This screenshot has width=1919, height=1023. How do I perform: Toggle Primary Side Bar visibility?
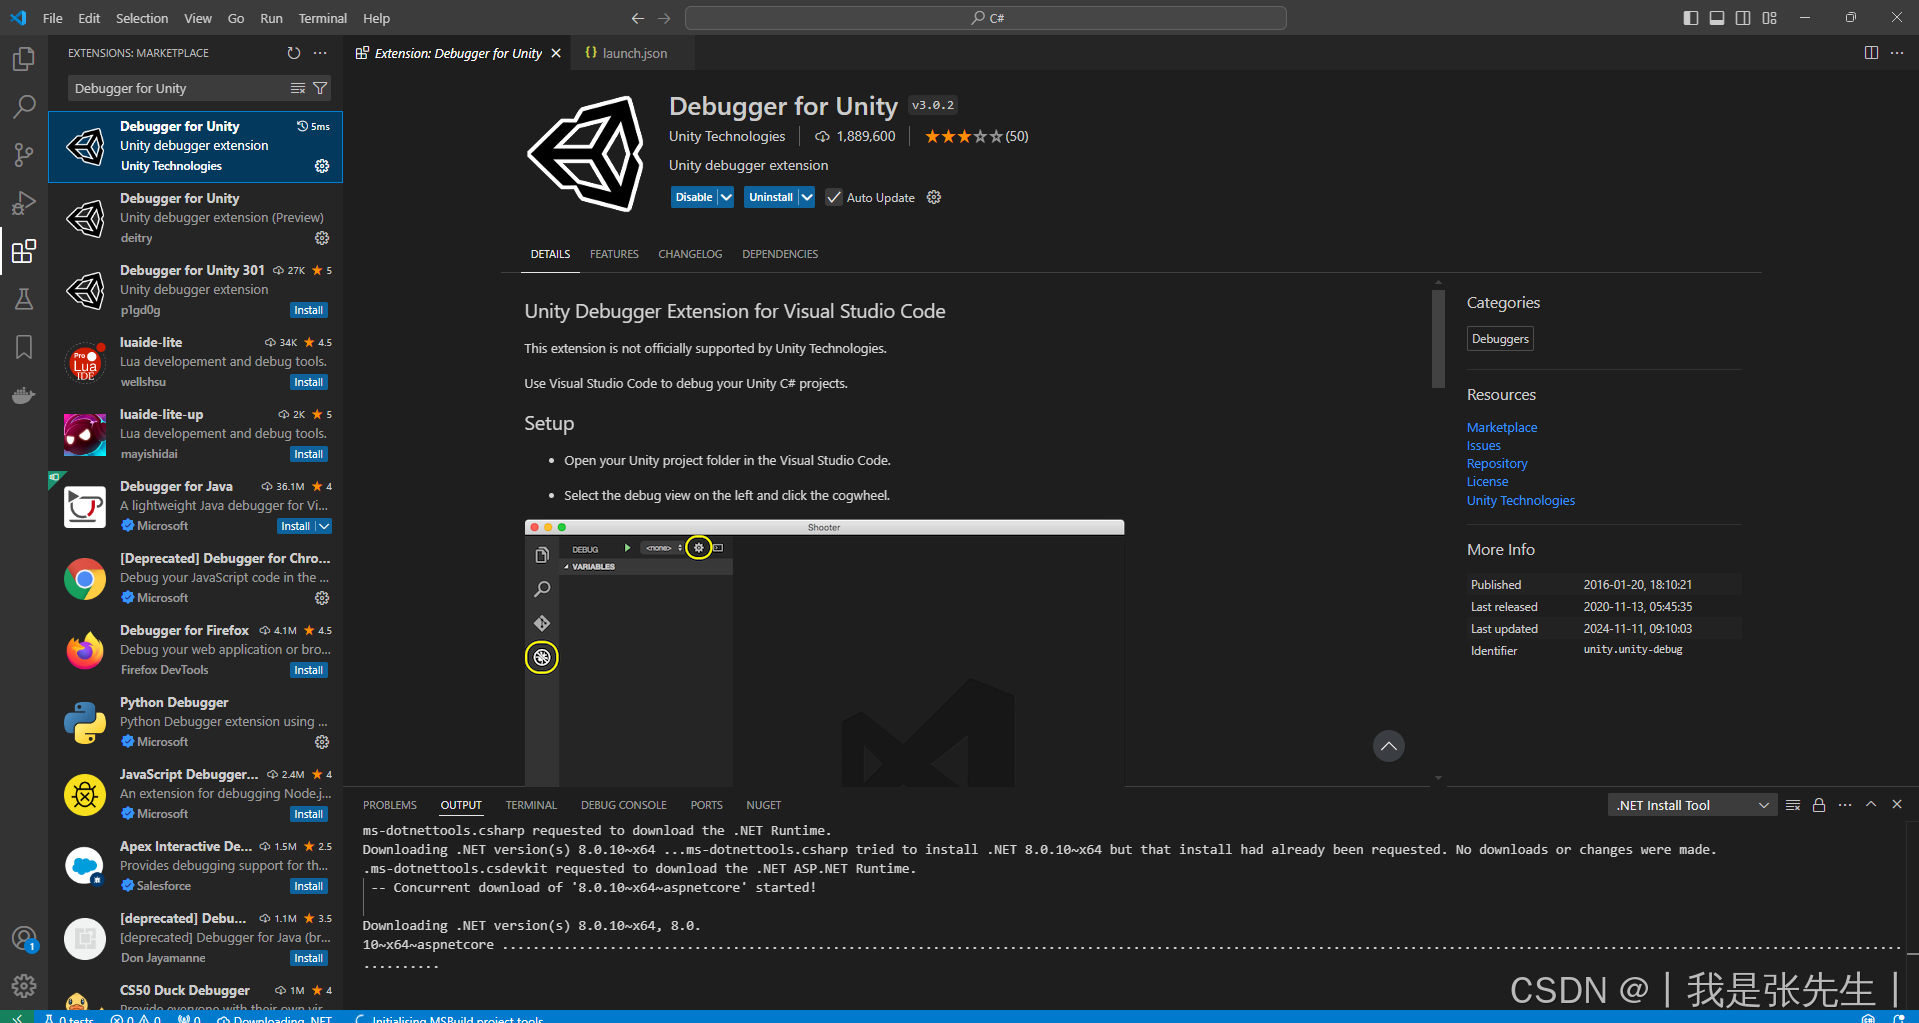point(1691,18)
